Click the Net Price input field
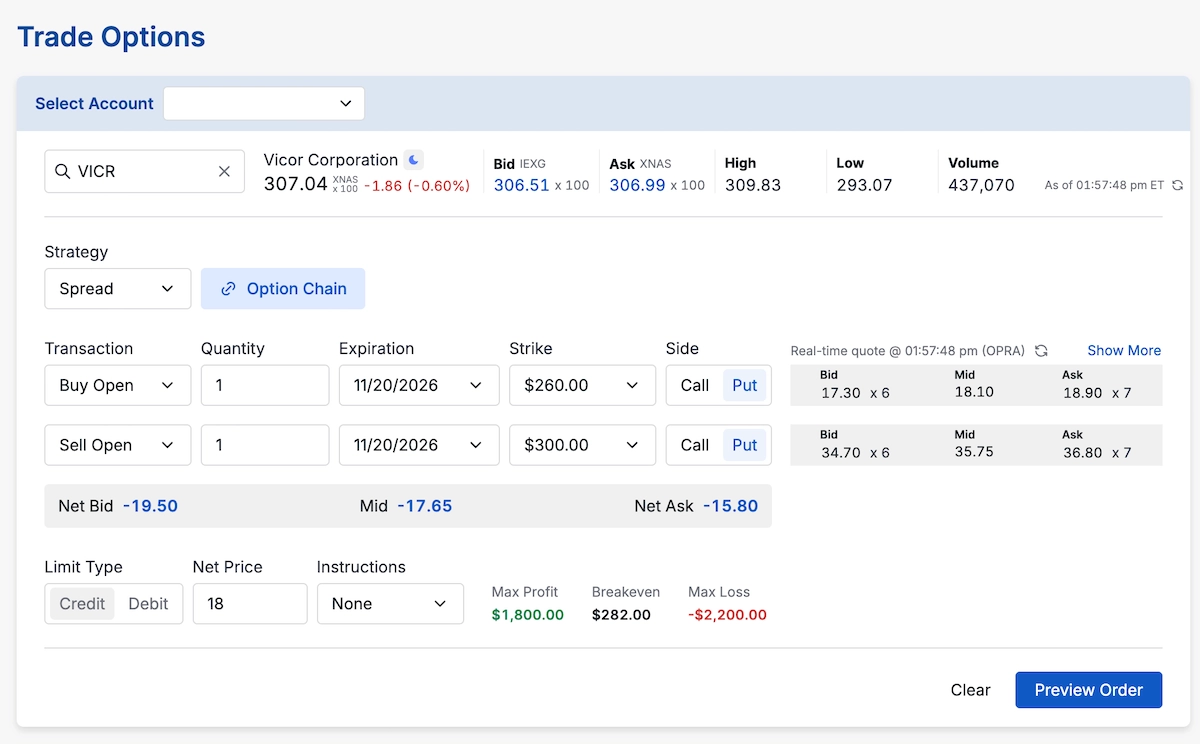This screenshot has width=1200, height=744. coord(250,604)
